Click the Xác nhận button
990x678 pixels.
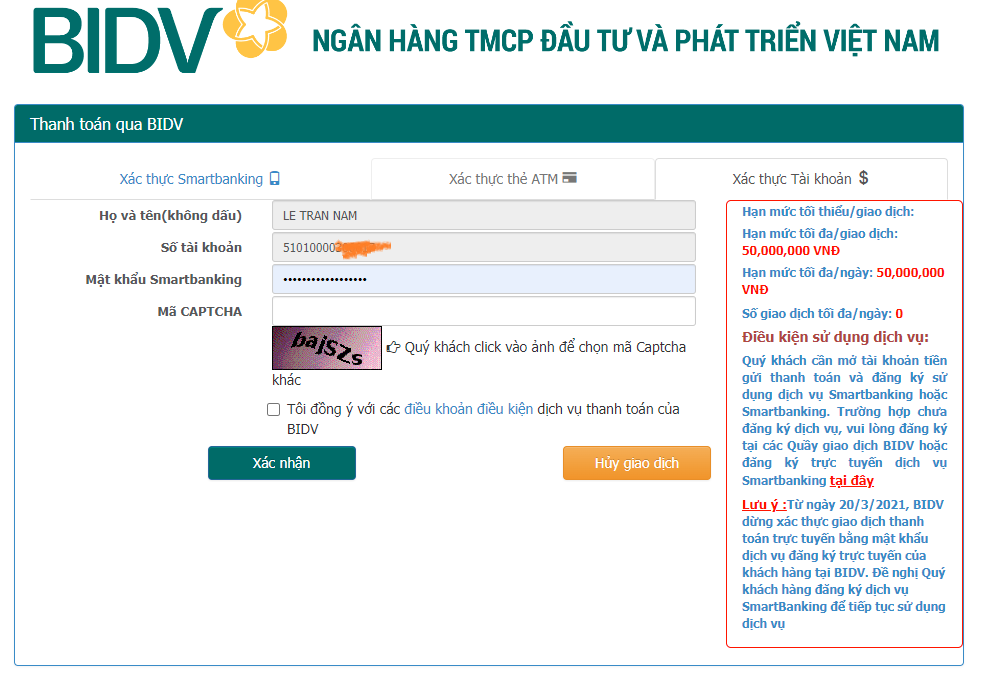(x=282, y=463)
